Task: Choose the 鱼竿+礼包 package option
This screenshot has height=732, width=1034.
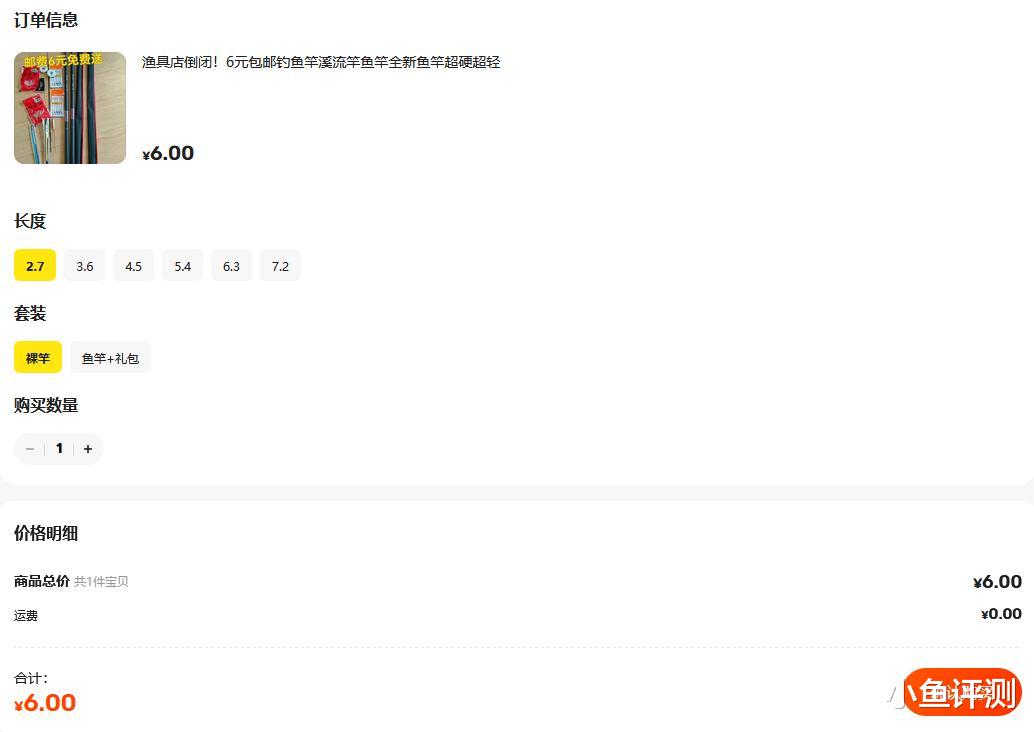Action: click(110, 357)
